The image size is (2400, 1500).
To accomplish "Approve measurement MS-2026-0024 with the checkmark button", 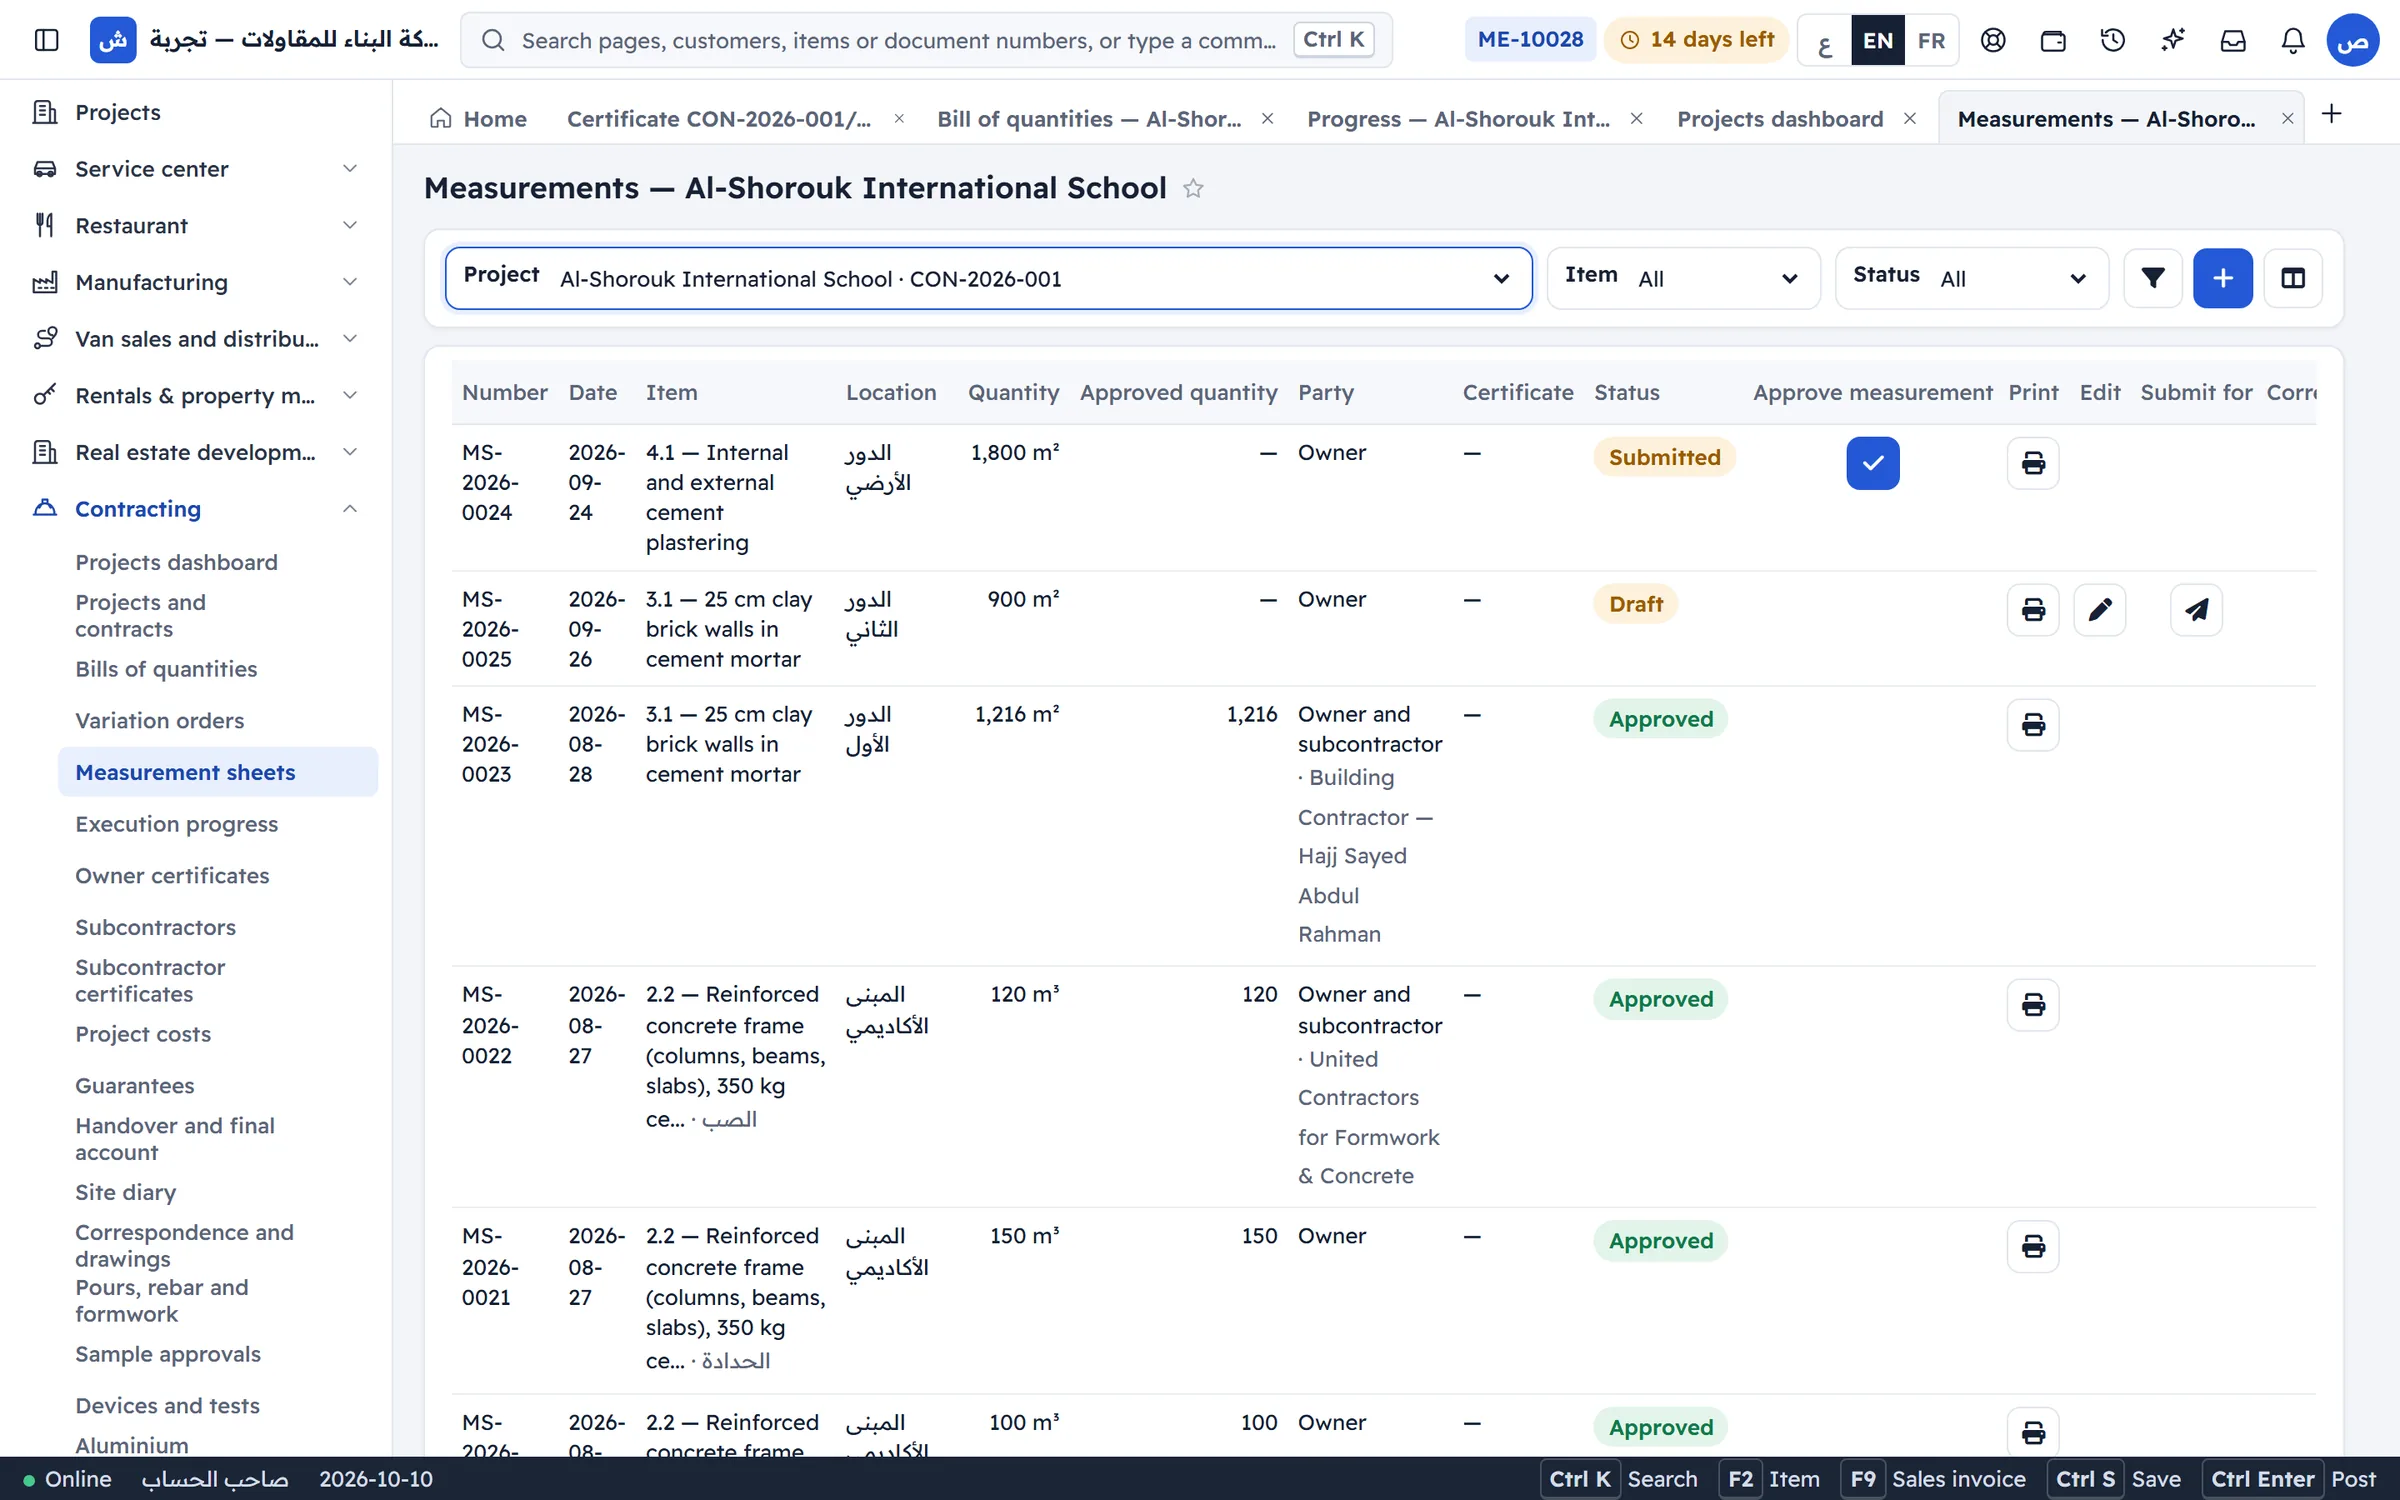I will [x=1872, y=463].
